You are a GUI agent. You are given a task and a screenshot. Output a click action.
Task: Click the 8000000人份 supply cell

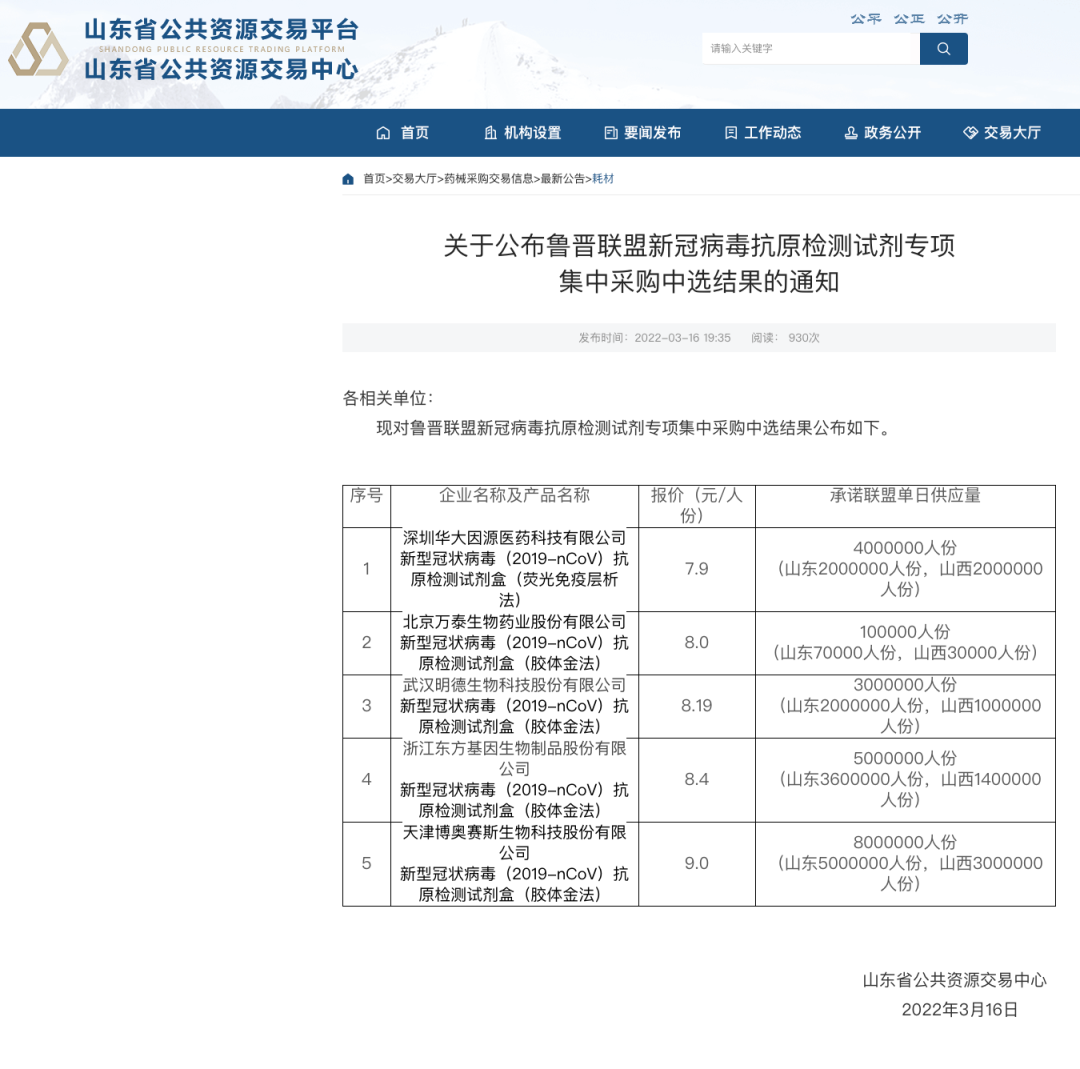click(905, 864)
